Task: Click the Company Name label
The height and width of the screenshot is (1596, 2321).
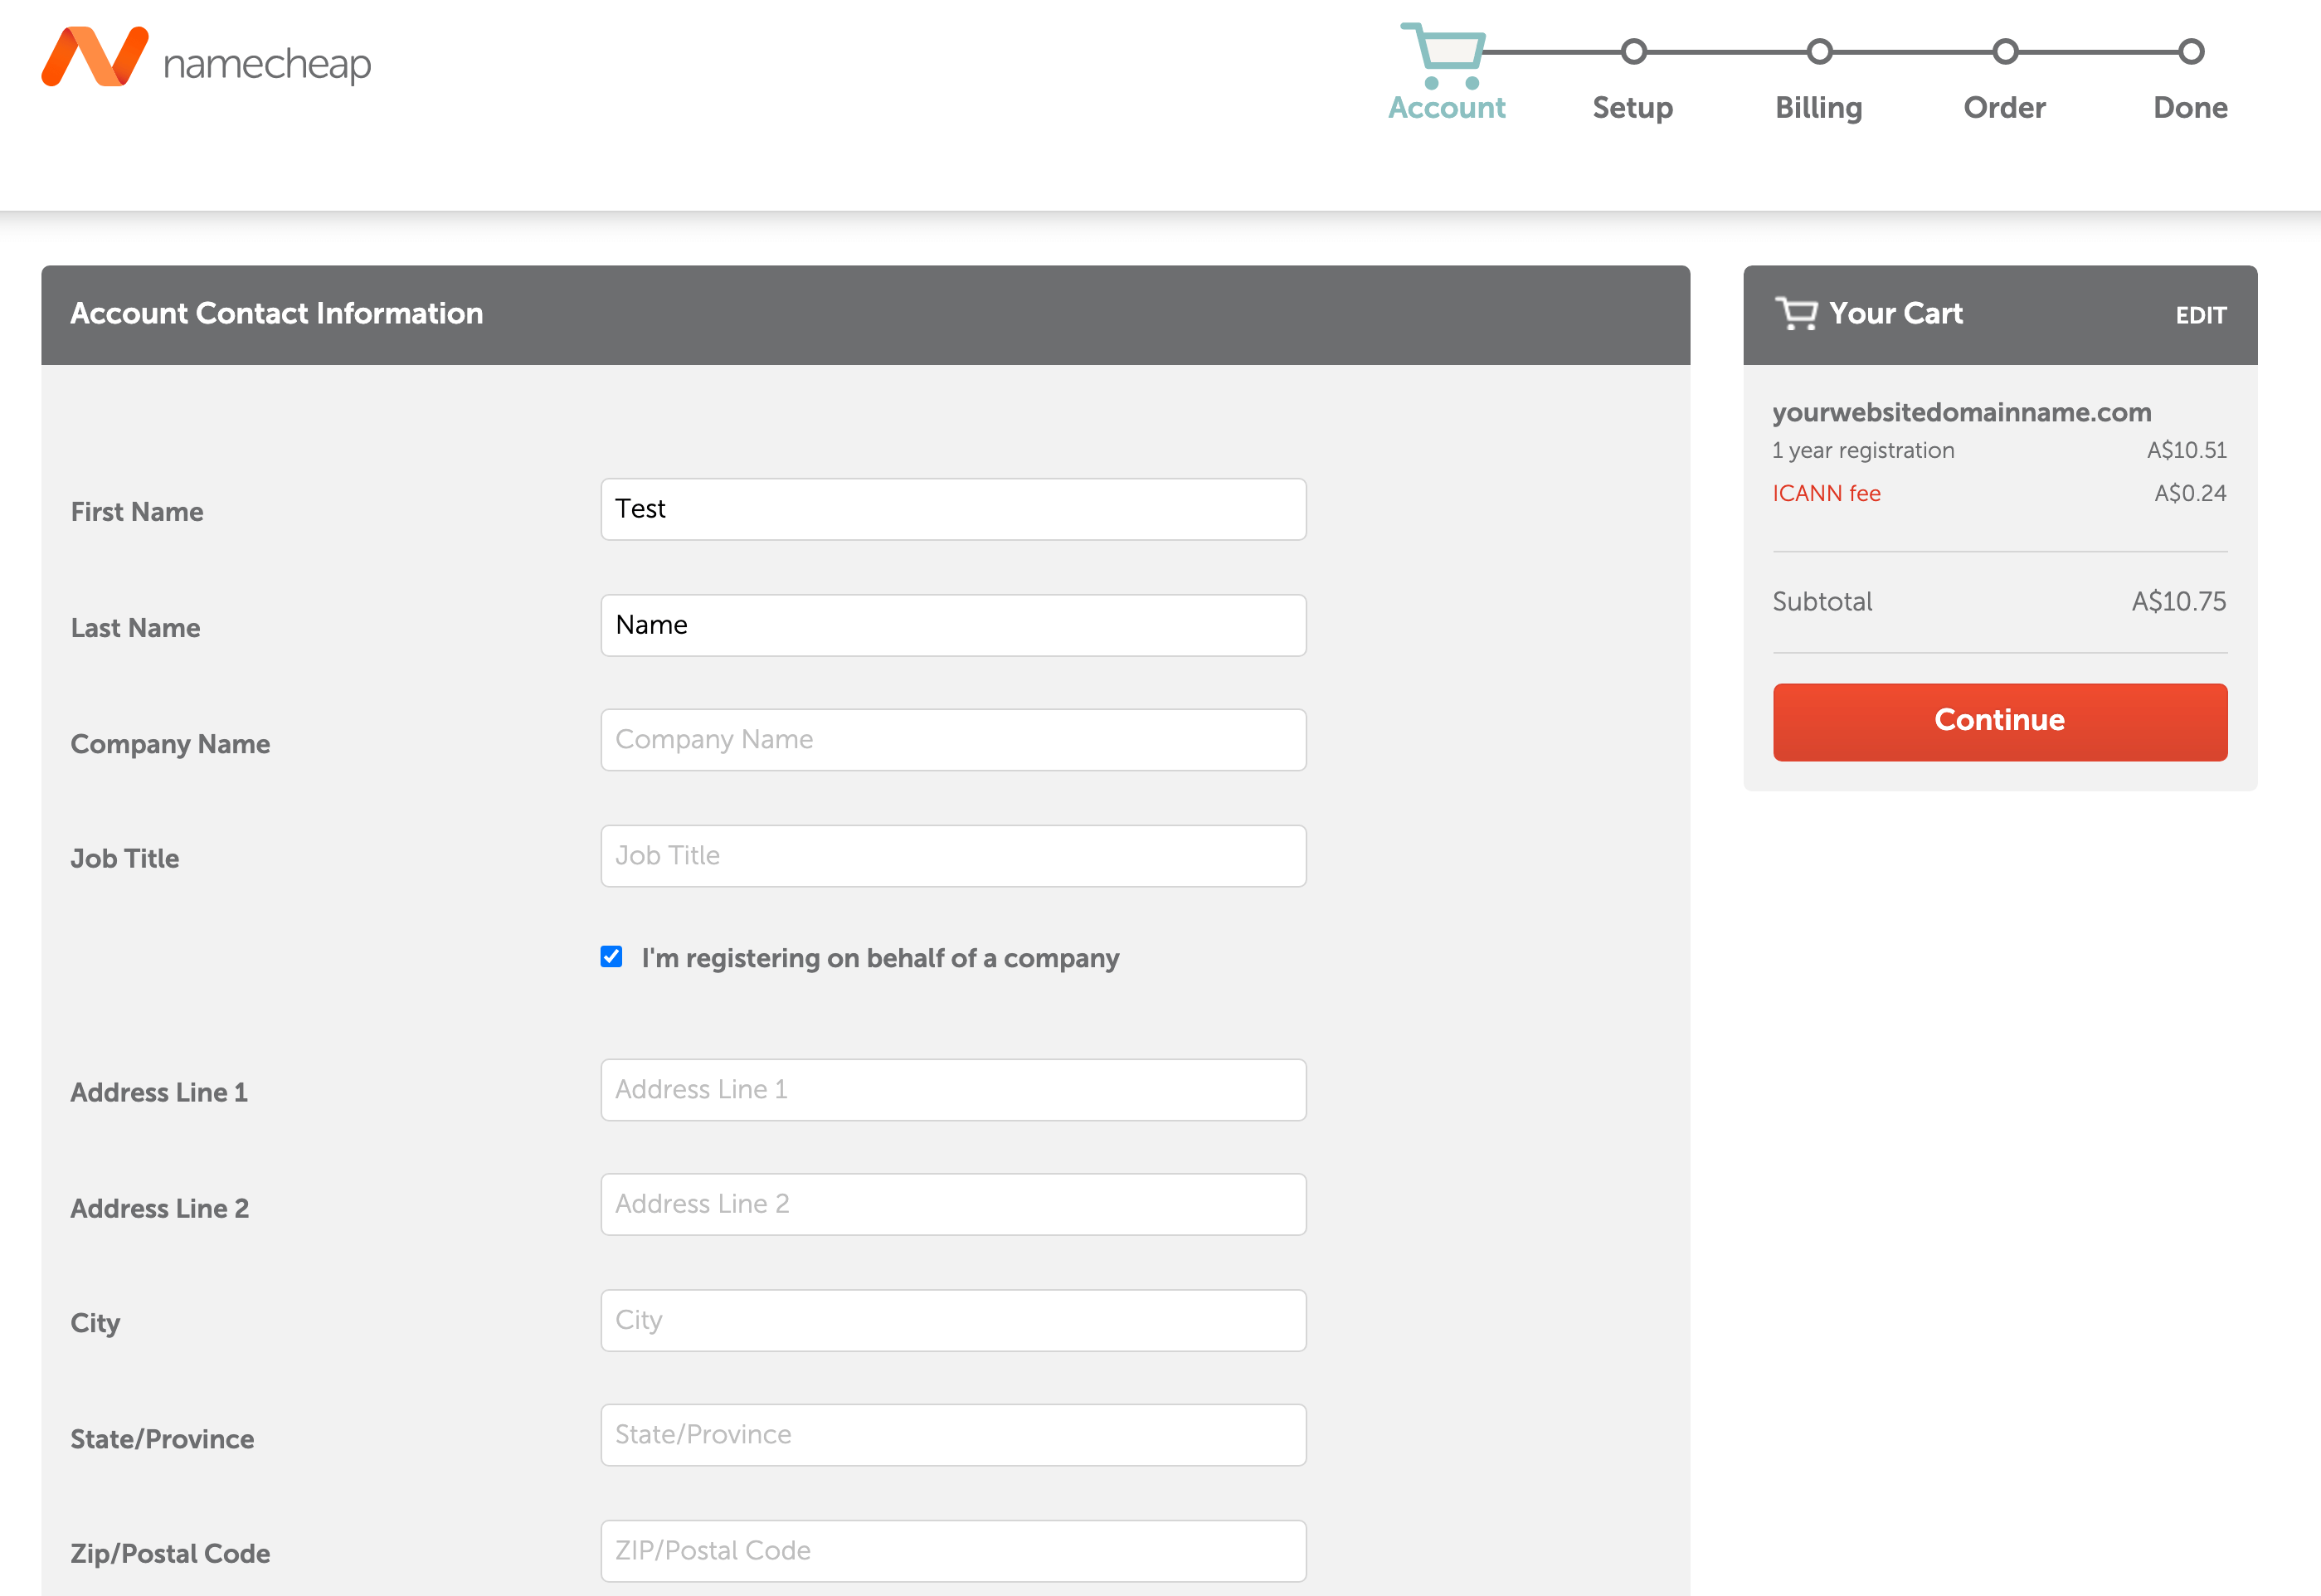Action: click(170, 744)
